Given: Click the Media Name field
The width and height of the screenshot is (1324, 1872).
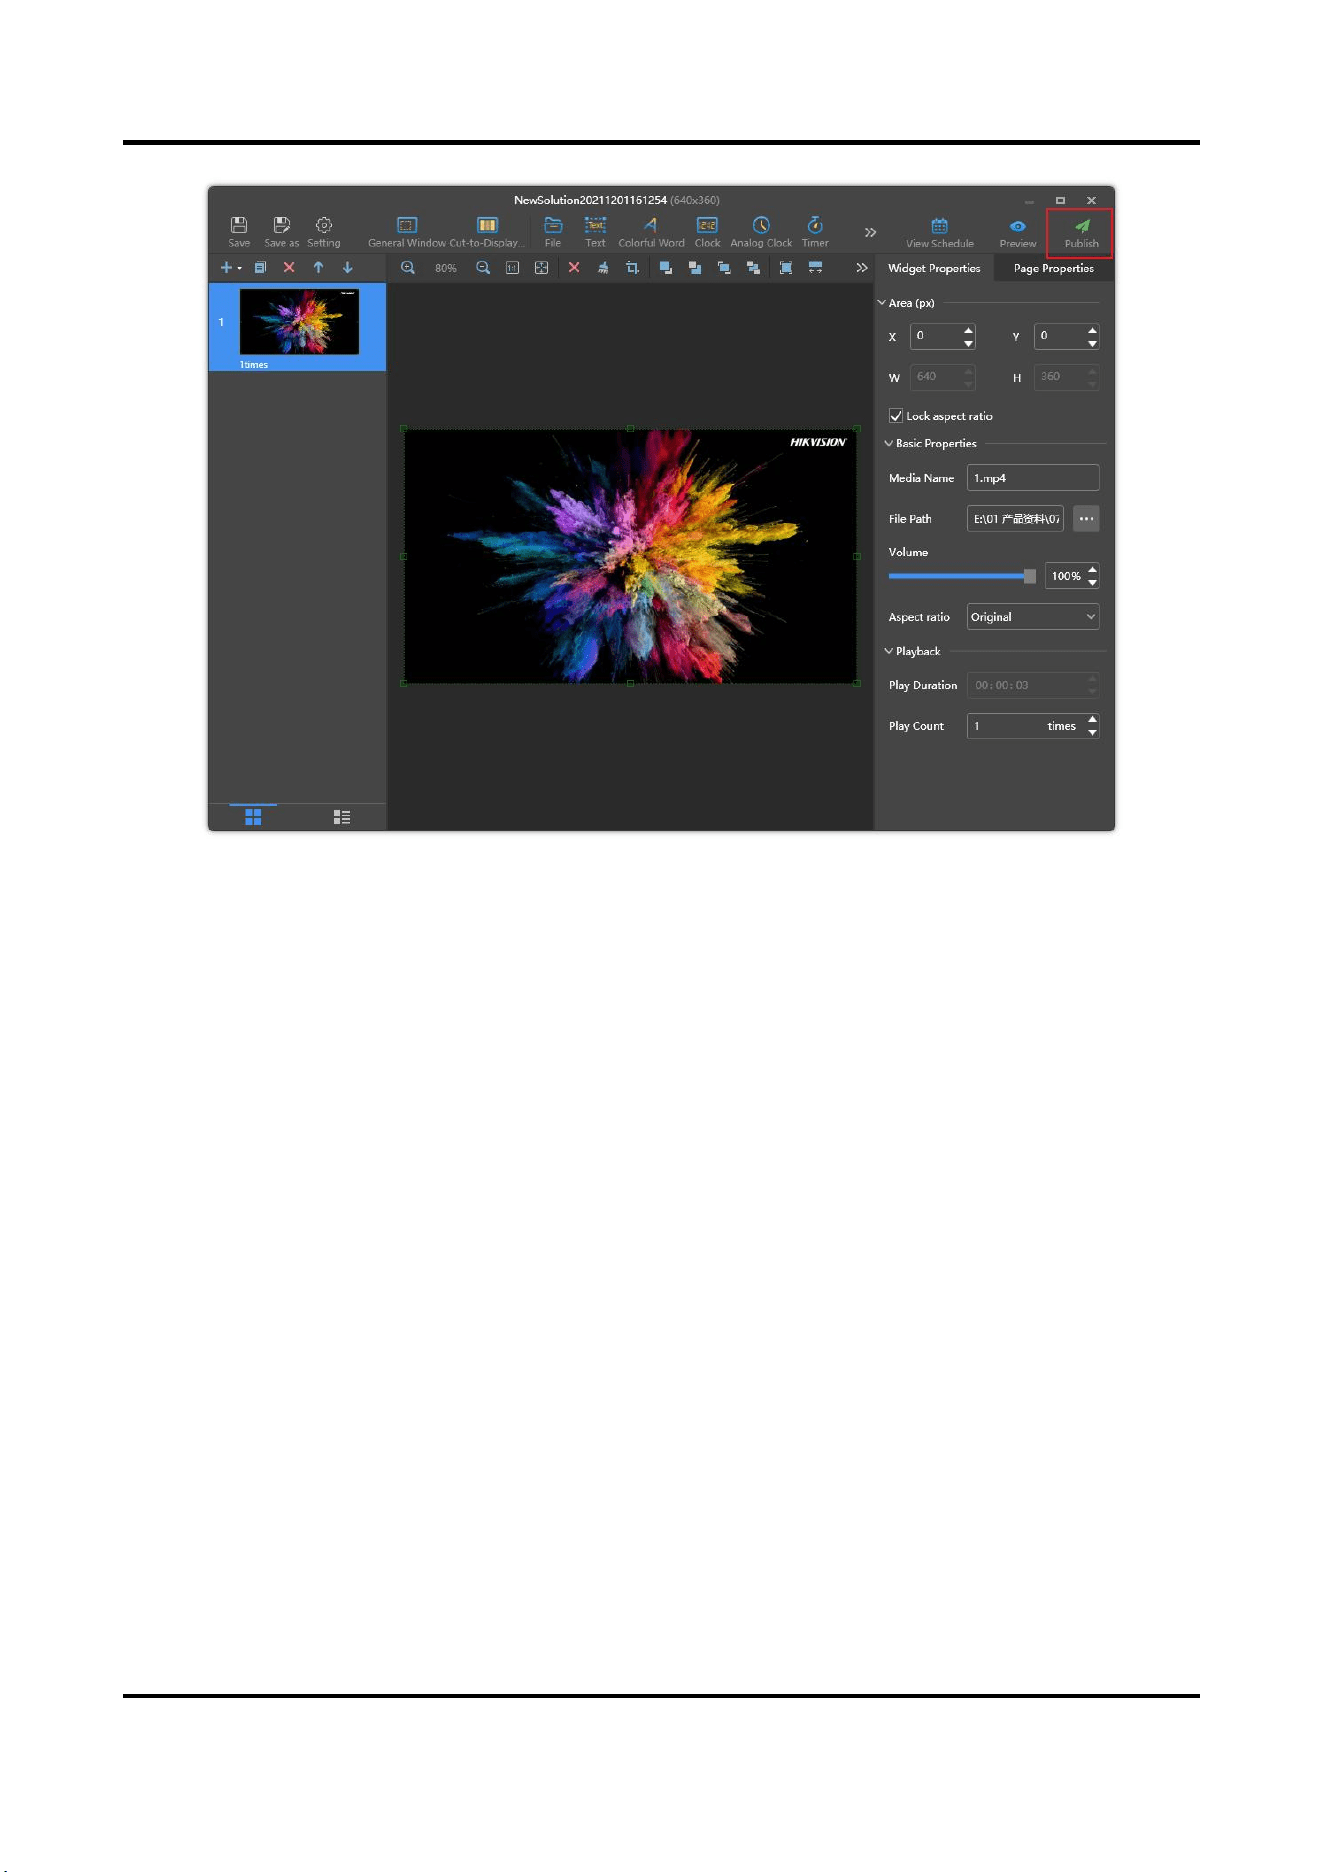Looking at the screenshot, I should (1033, 478).
